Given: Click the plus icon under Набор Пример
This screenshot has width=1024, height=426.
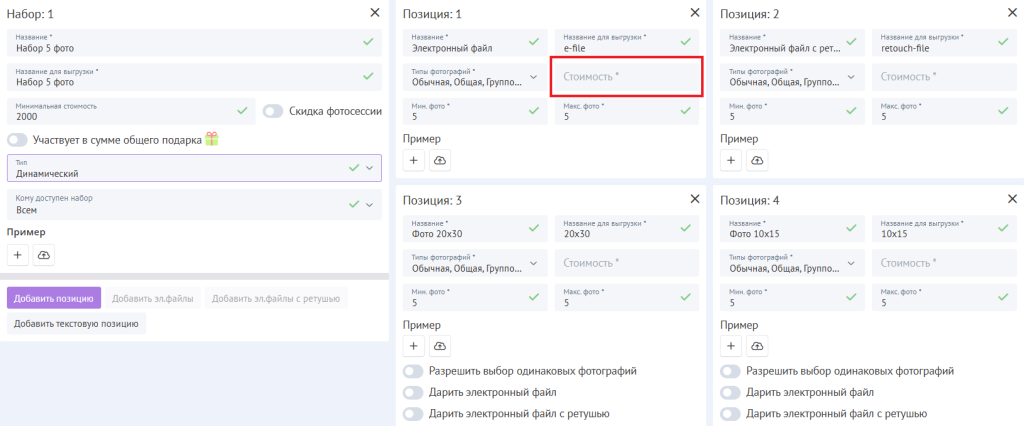Looking at the screenshot, I should tap(18, 256).
